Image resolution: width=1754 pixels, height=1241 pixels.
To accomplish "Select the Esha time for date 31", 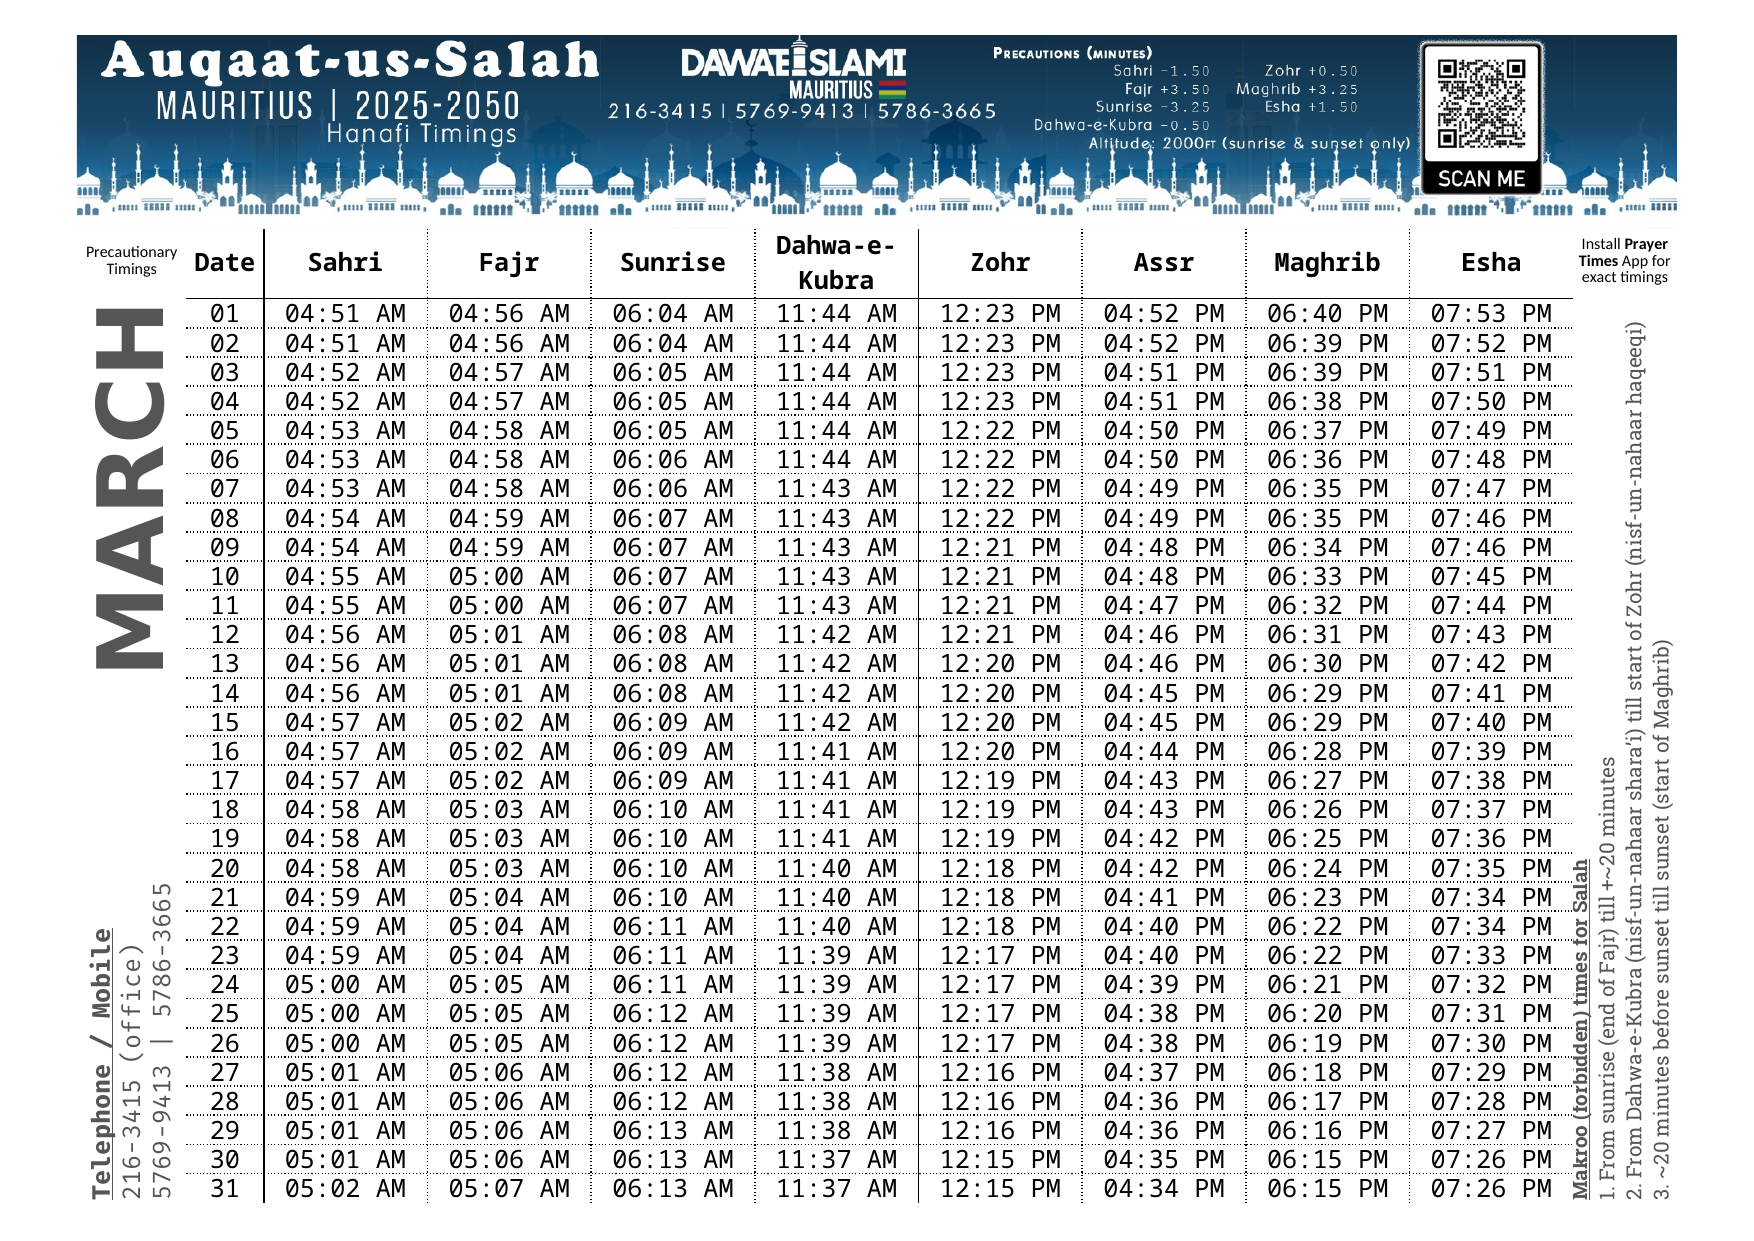I will pos(1490,1189).
